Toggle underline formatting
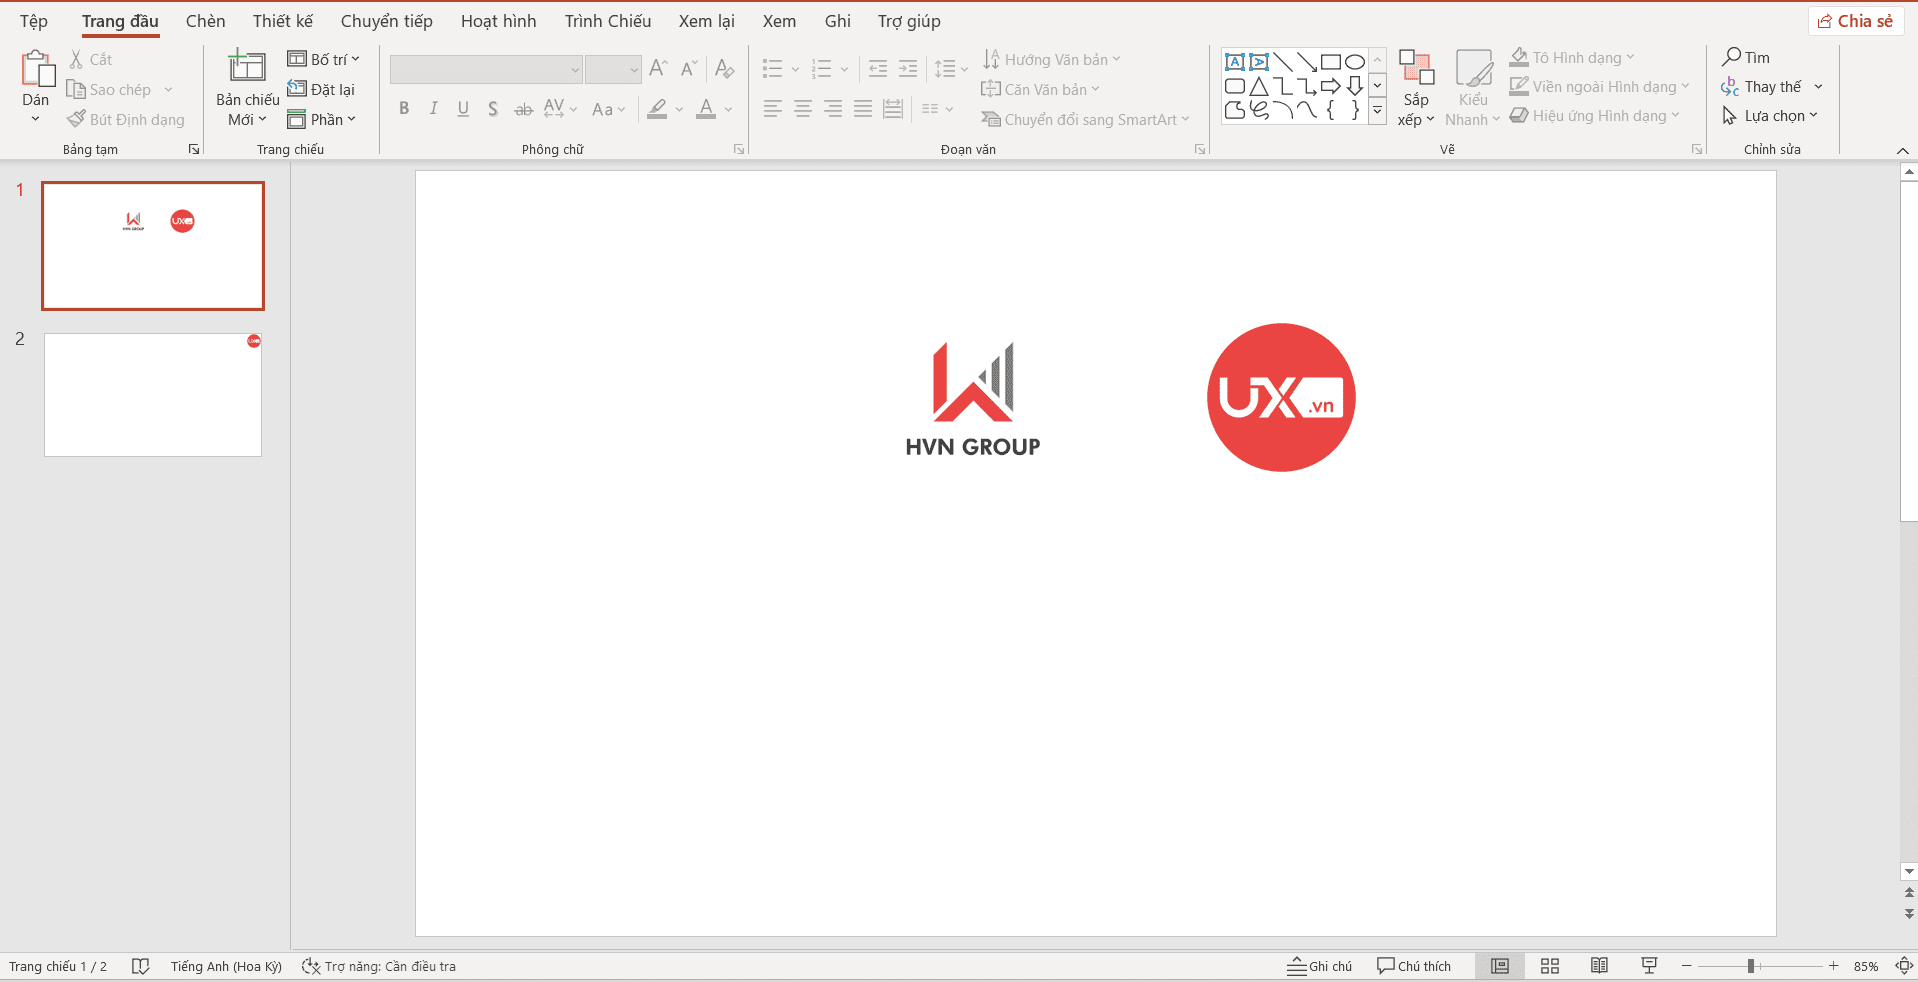 [x=461, y=108]
